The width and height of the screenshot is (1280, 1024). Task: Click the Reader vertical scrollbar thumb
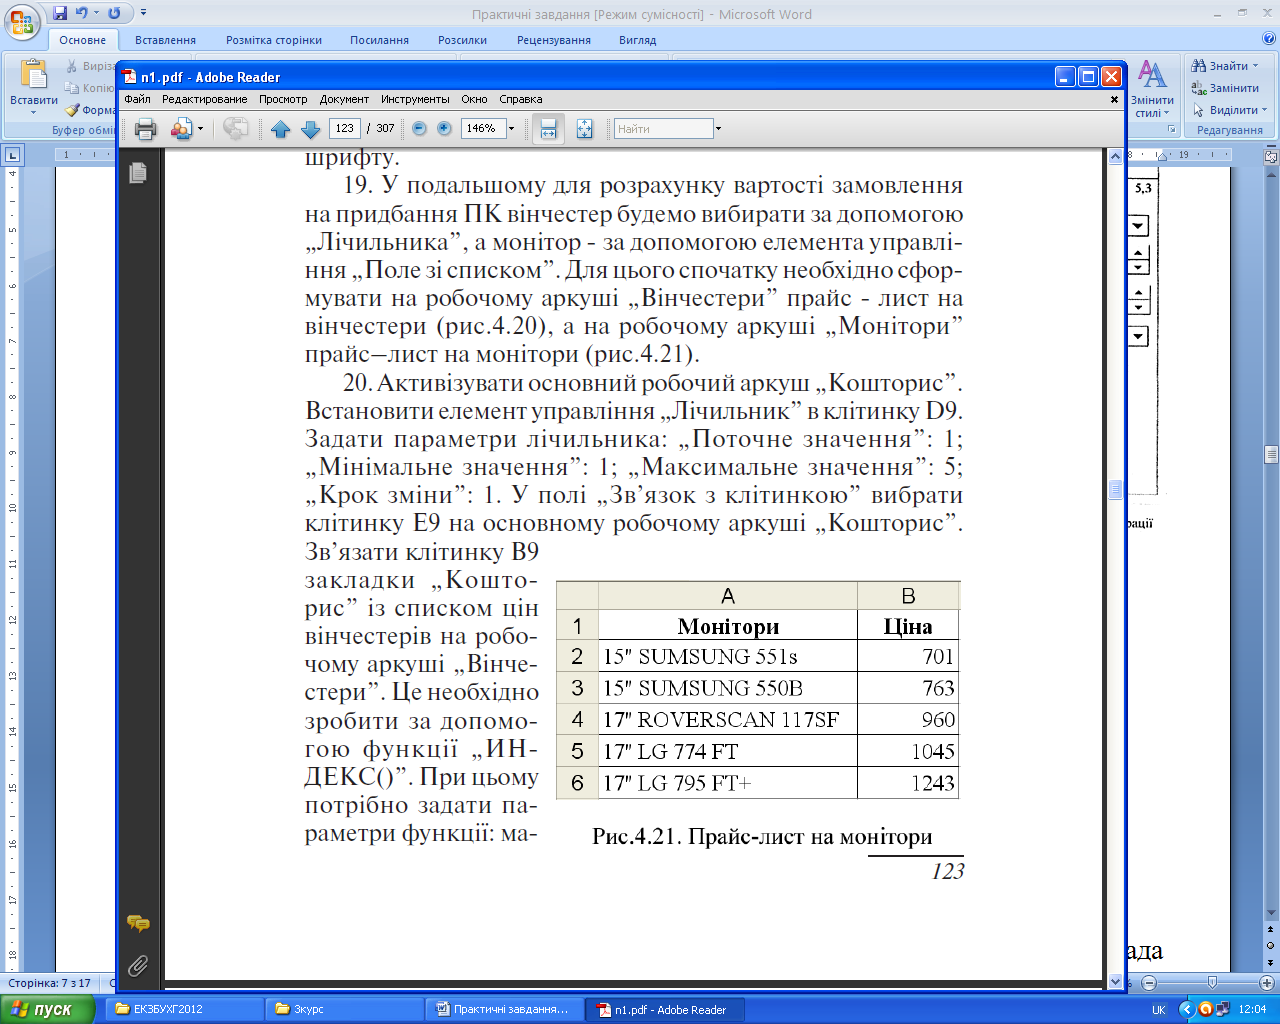1116,489
